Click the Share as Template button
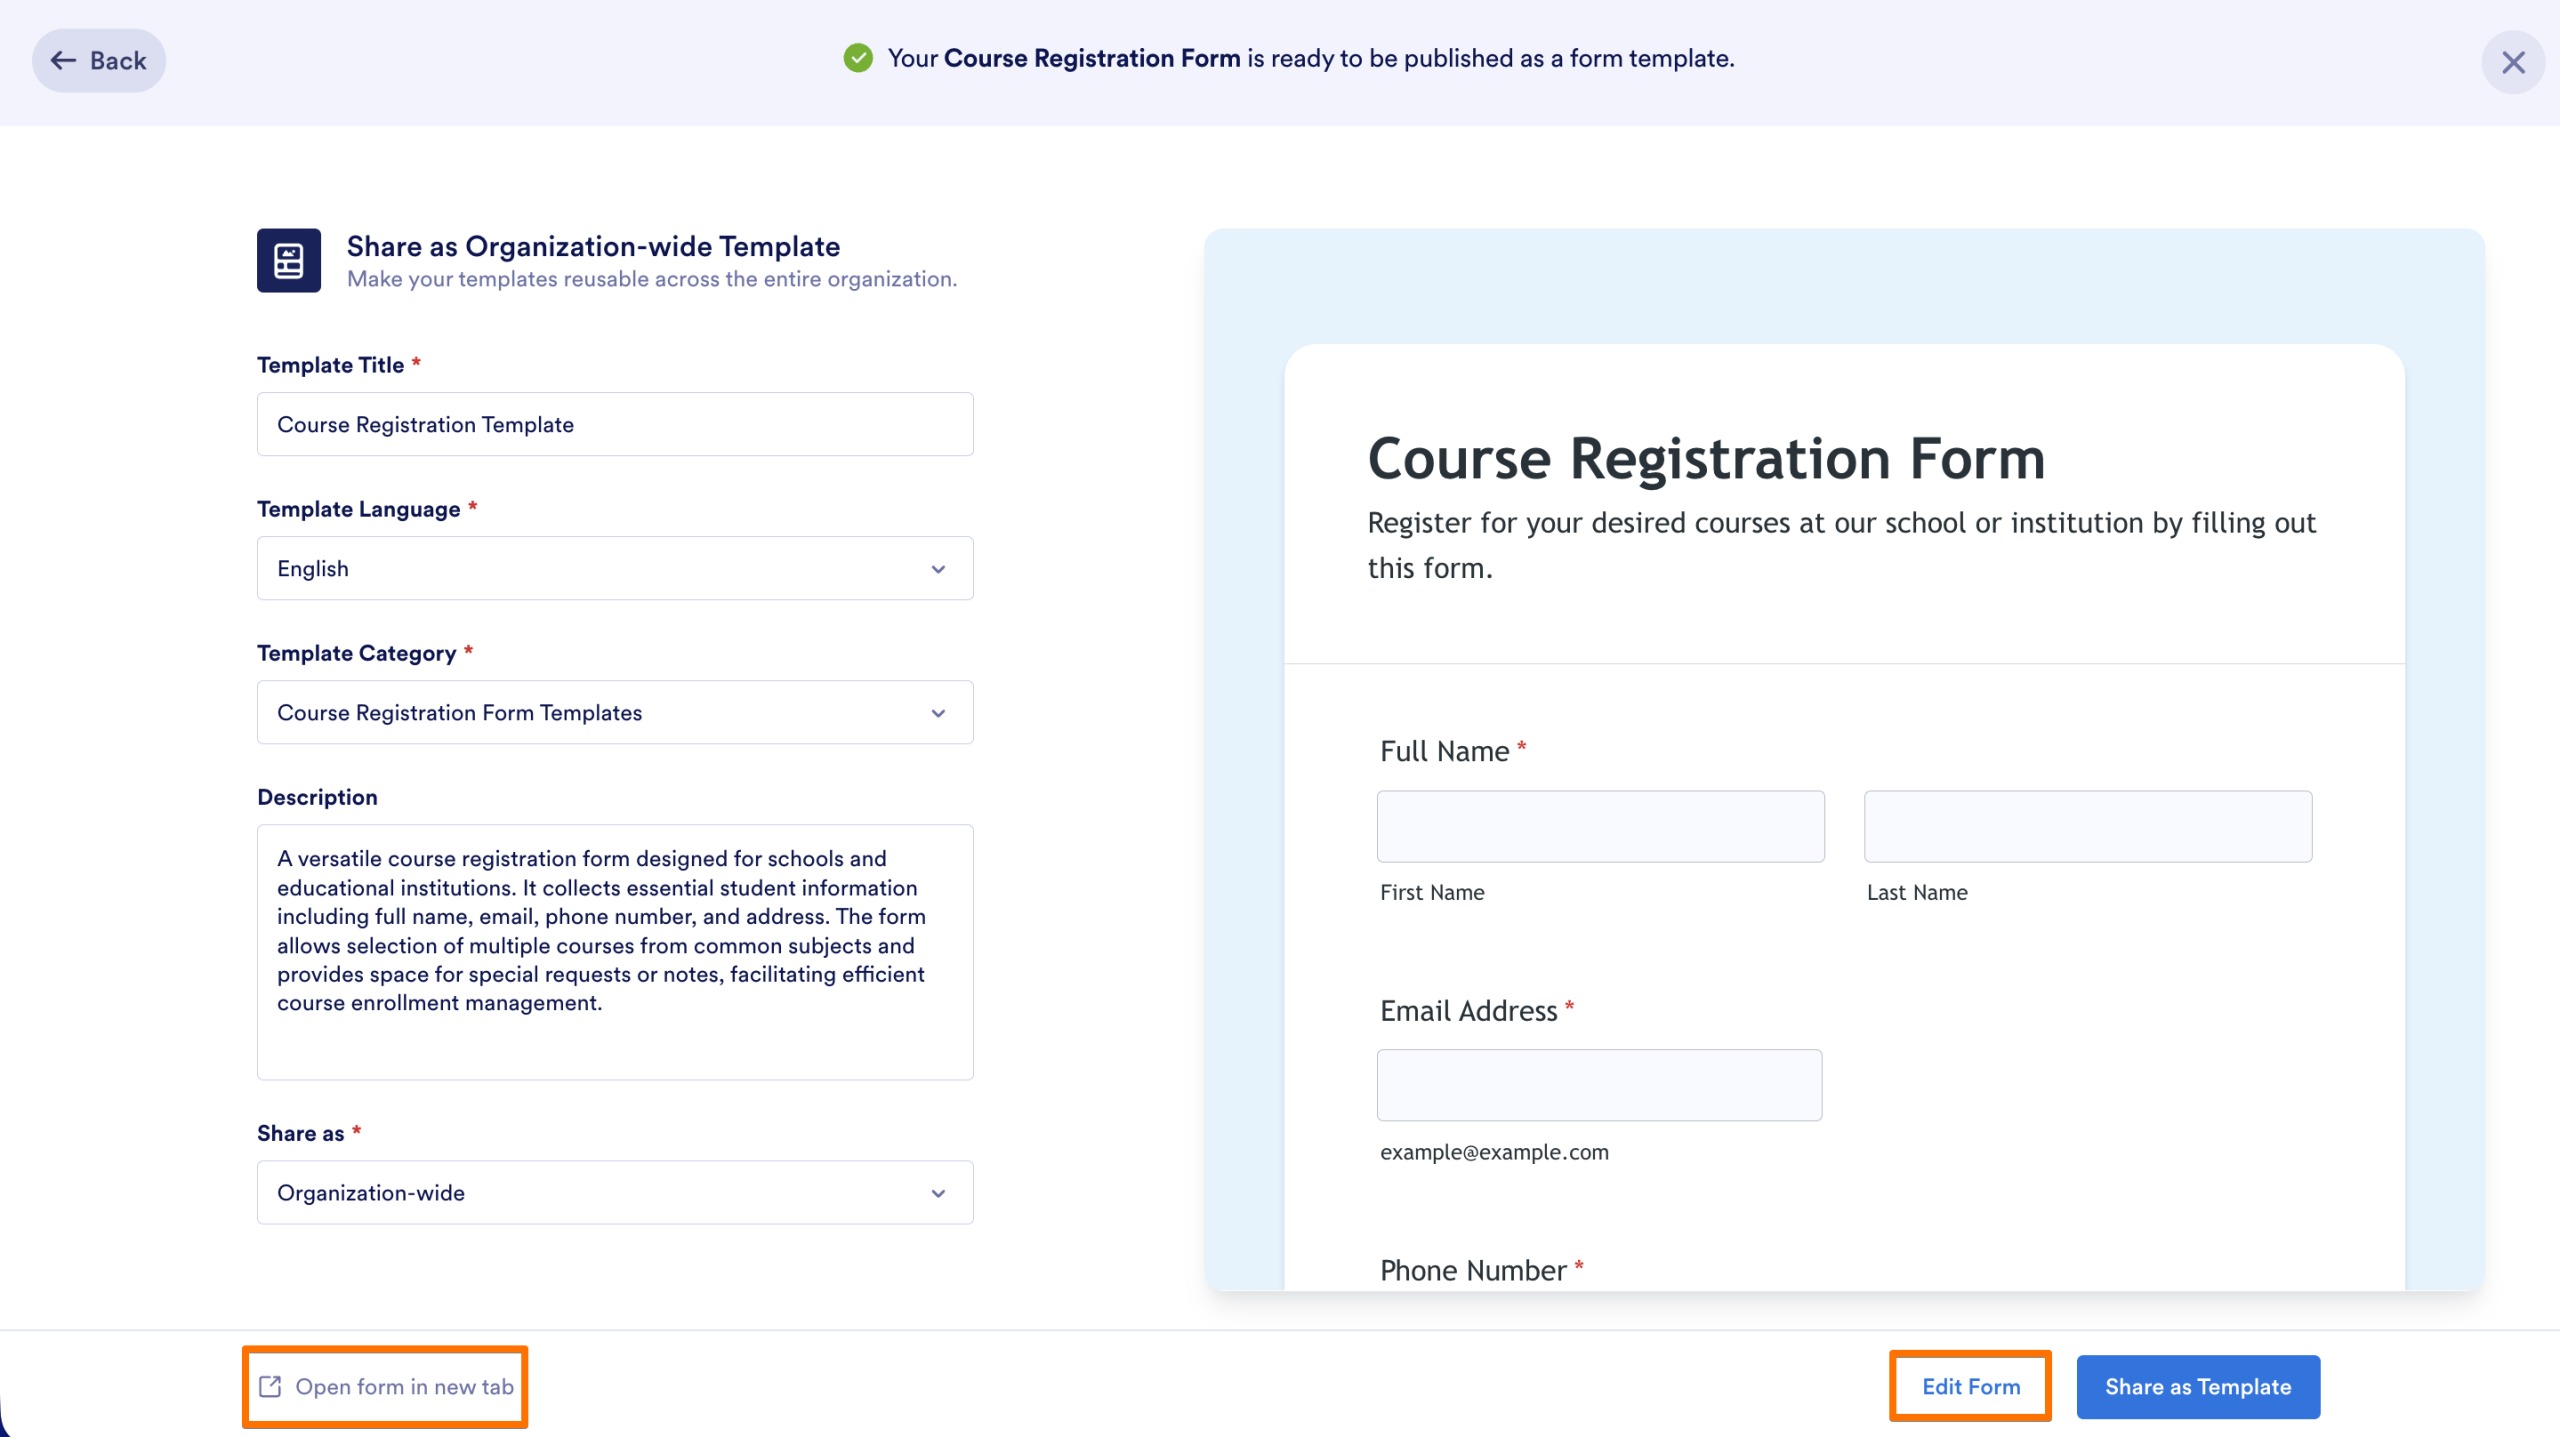Image resolution: width=2560 pixels, height=1437 pixels. click(x=2198, y=1386)
